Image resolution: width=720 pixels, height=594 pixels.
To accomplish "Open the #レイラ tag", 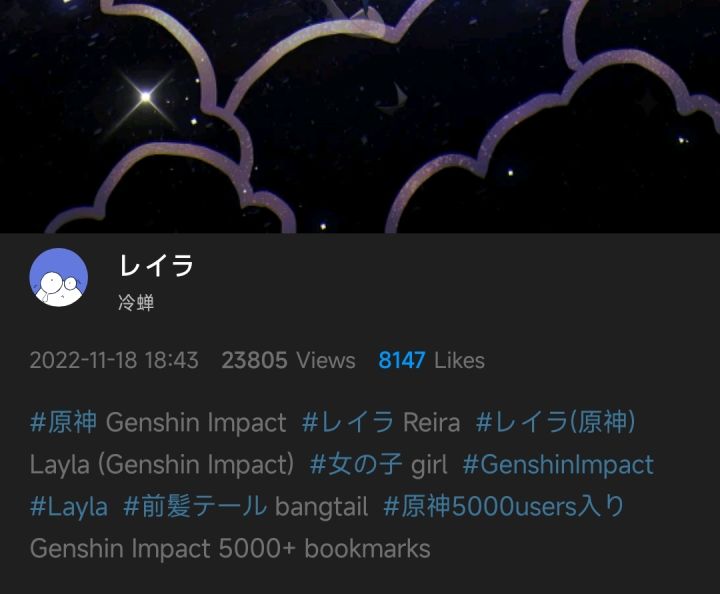I will 348,422.
